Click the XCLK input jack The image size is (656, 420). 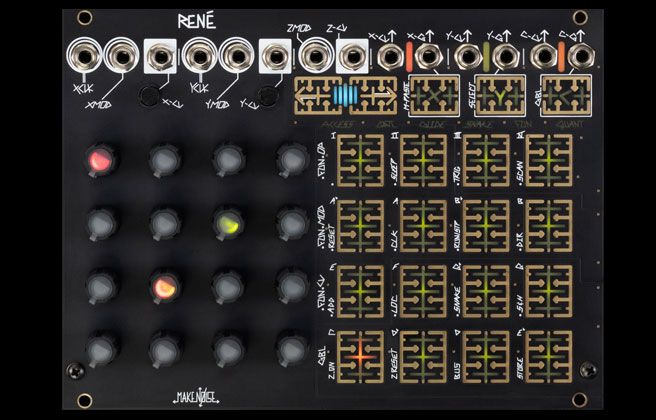tap(85, 56)
